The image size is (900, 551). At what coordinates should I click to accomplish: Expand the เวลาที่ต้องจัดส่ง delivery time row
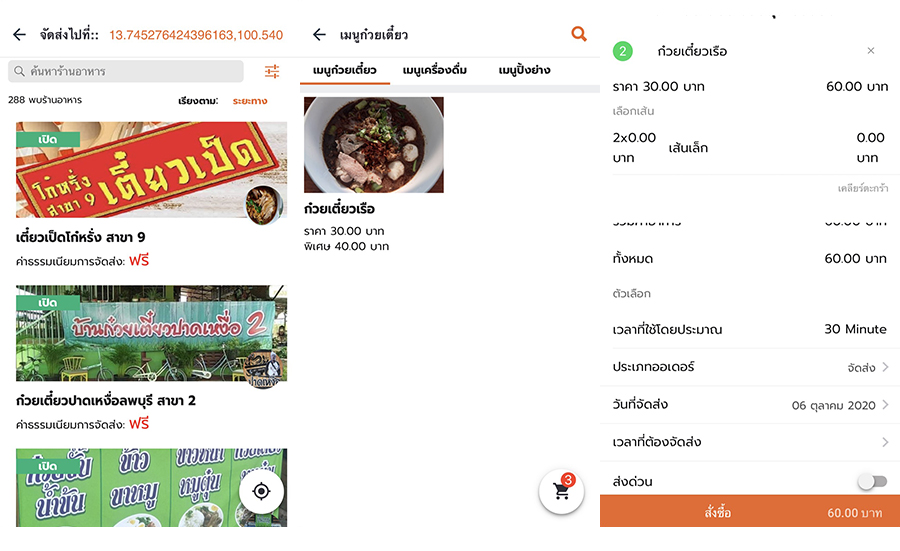(x=750, y=442)
